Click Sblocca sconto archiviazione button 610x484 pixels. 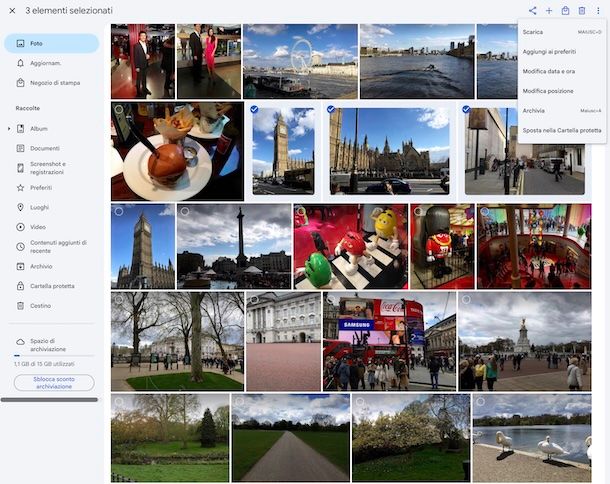[54, 382]
